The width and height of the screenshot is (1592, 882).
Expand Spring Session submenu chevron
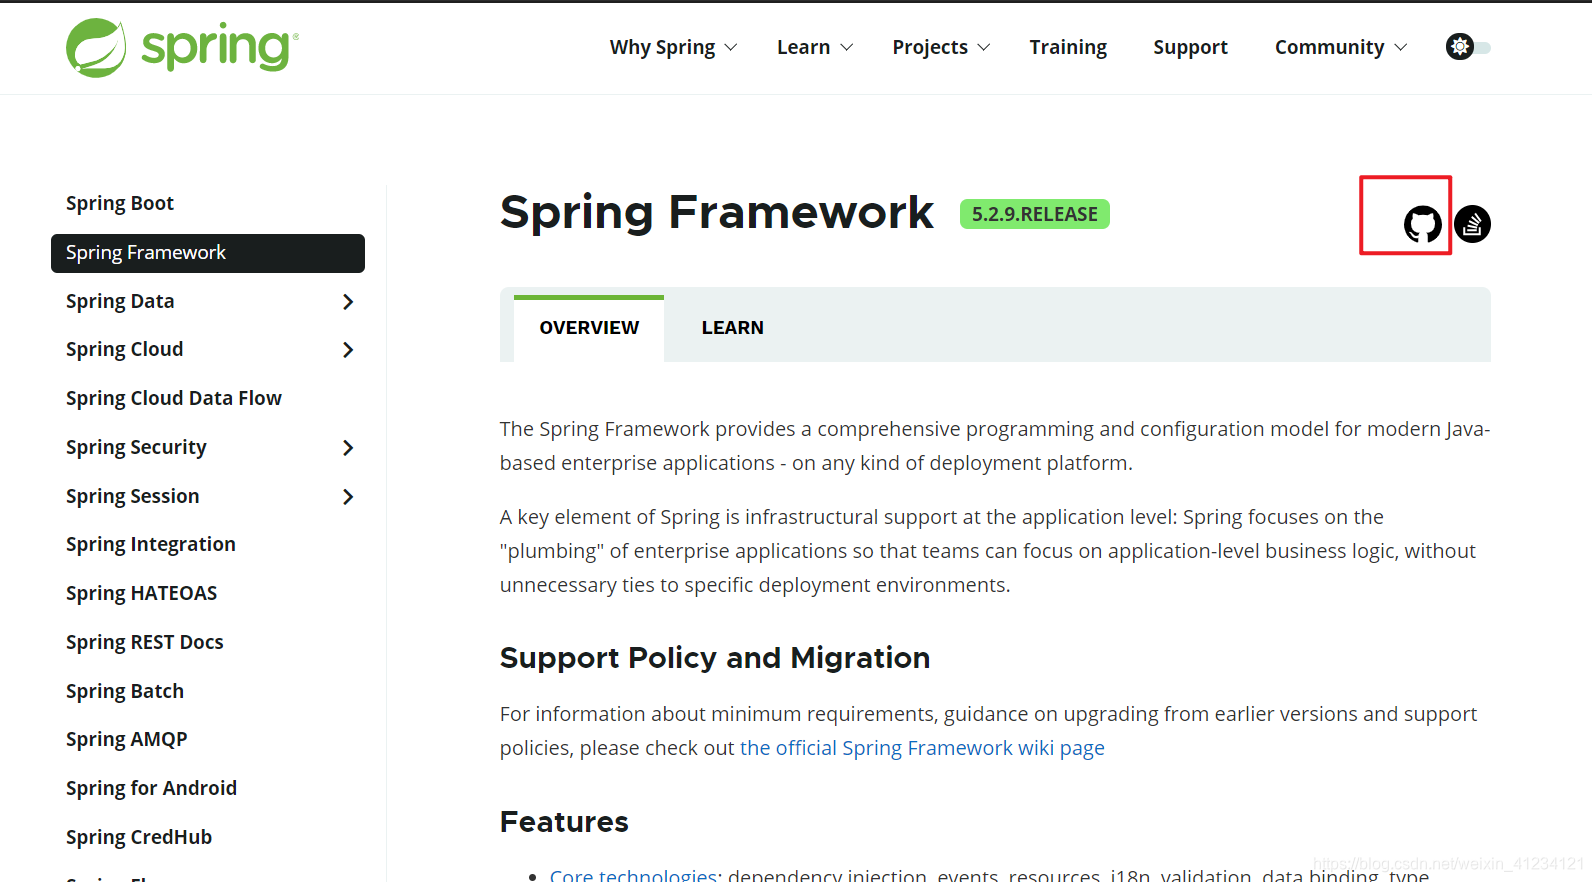coord(348,497)
